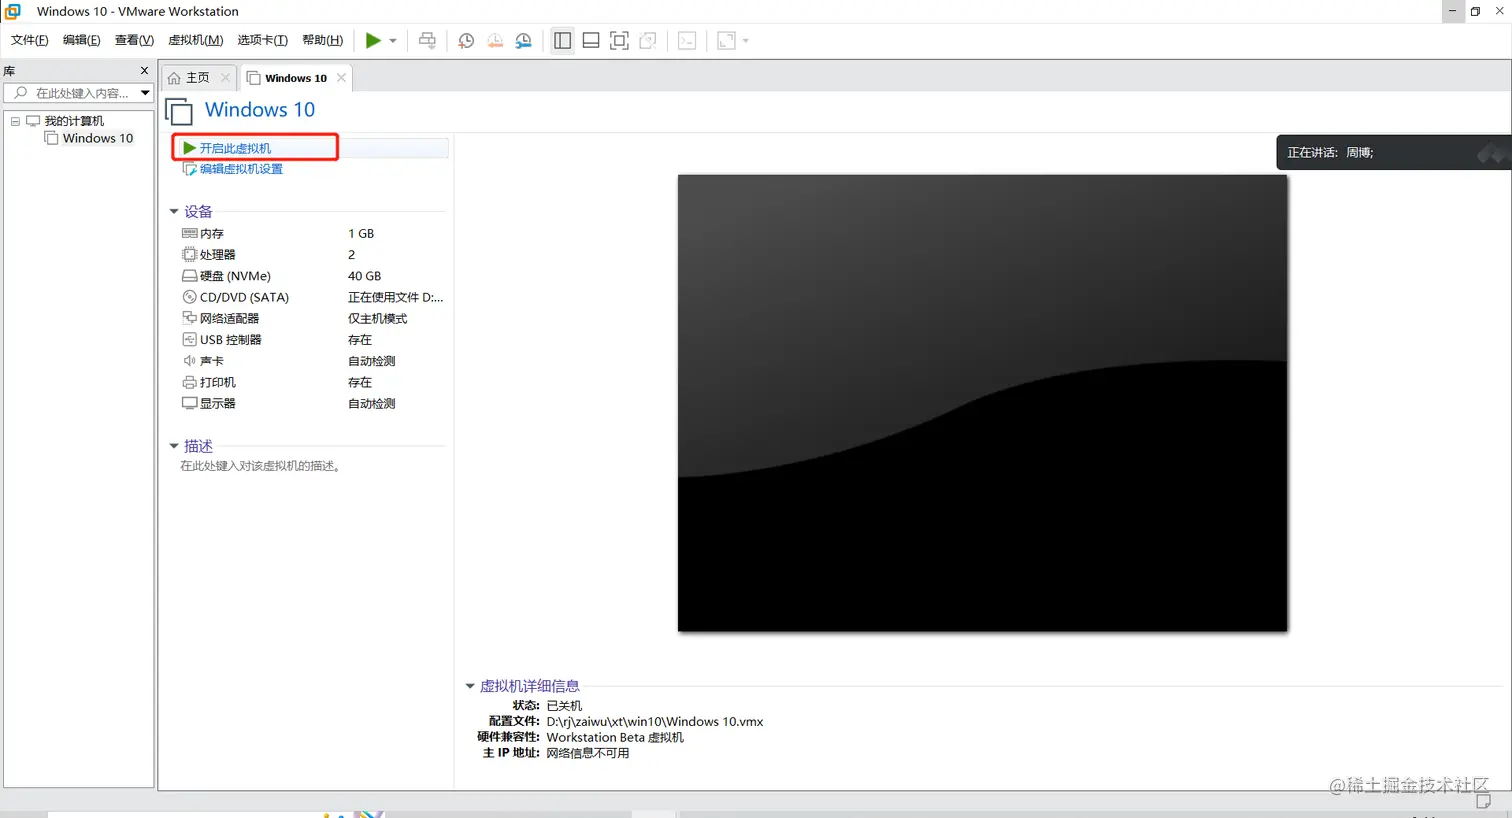
Task: Open the 编辑(E) menu
Action: (x=81, y=40)
